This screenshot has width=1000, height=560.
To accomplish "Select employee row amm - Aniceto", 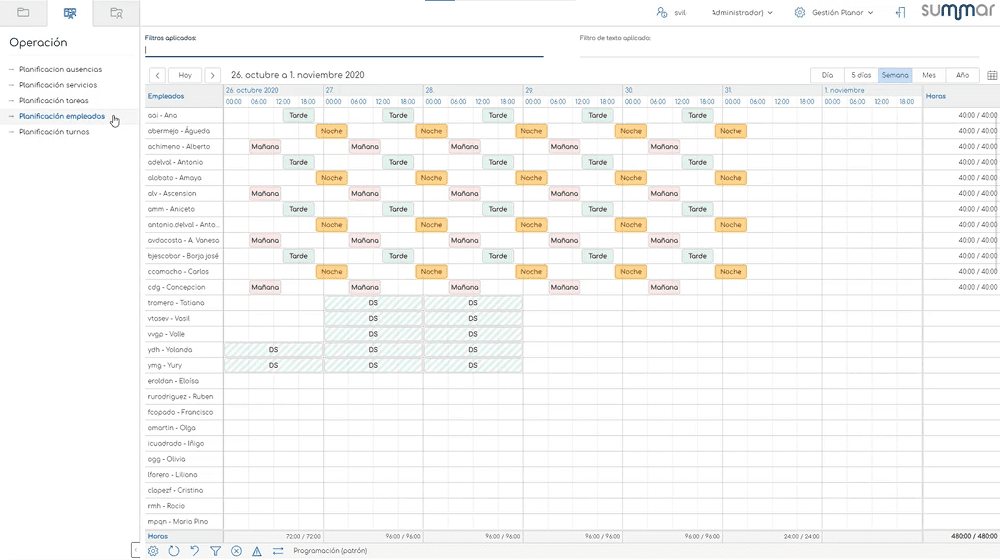I will (184, 209).
